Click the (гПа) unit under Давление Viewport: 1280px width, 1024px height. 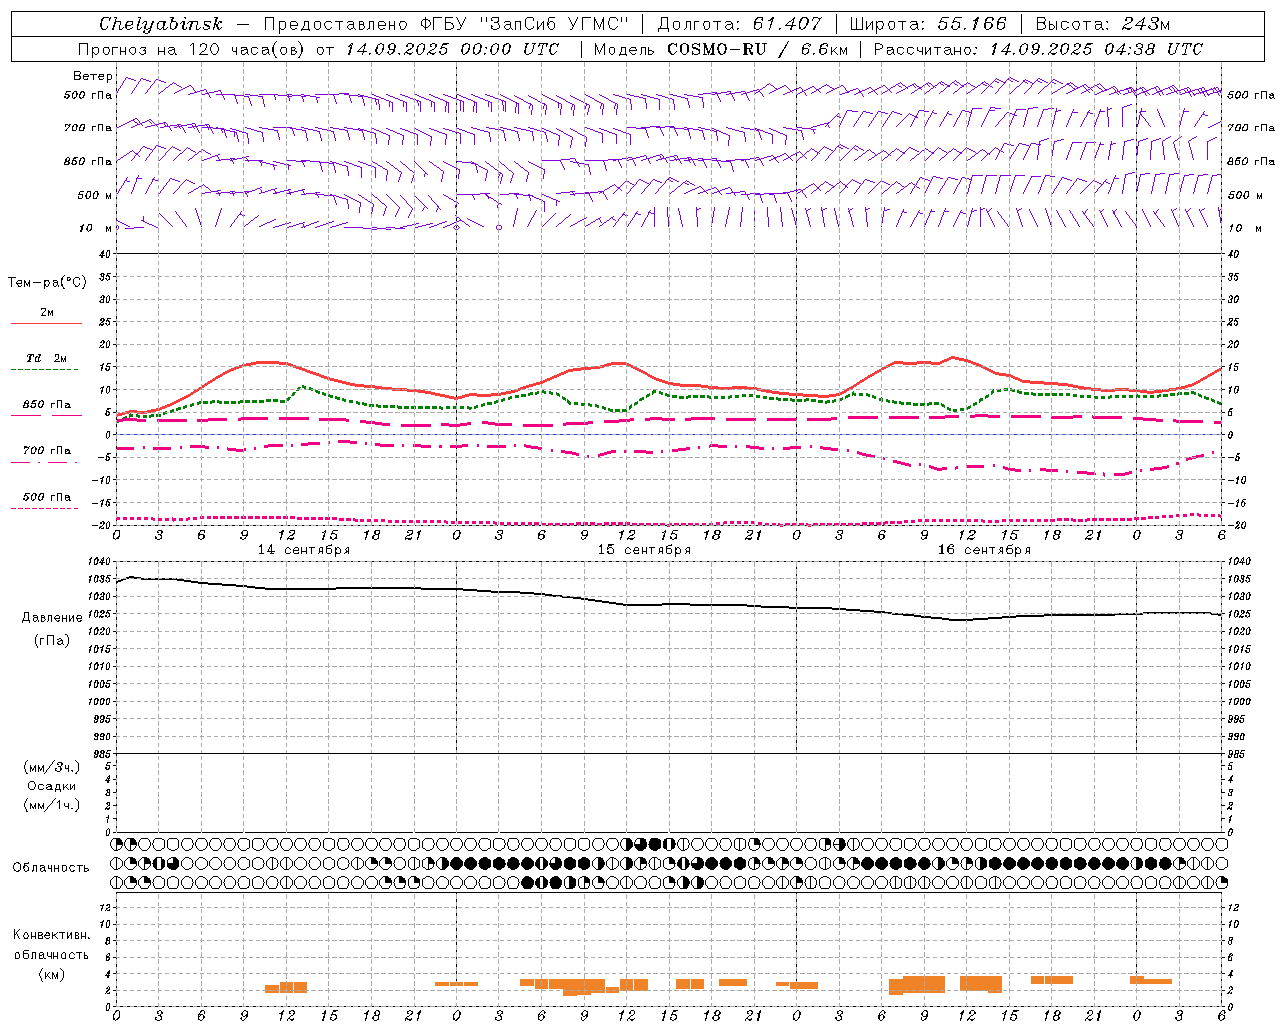point(52,640)
